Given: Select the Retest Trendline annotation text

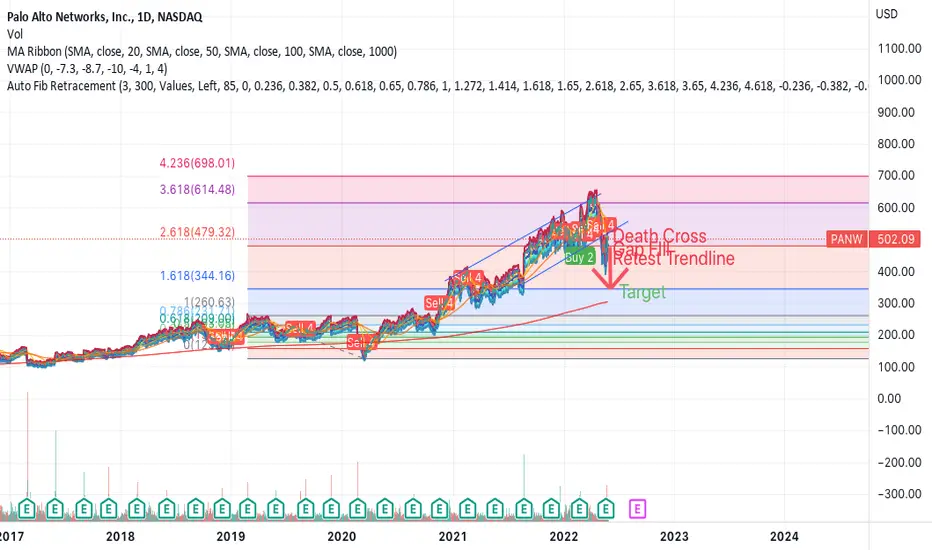Looking at the screenshot, I should [x=674, y=259].
